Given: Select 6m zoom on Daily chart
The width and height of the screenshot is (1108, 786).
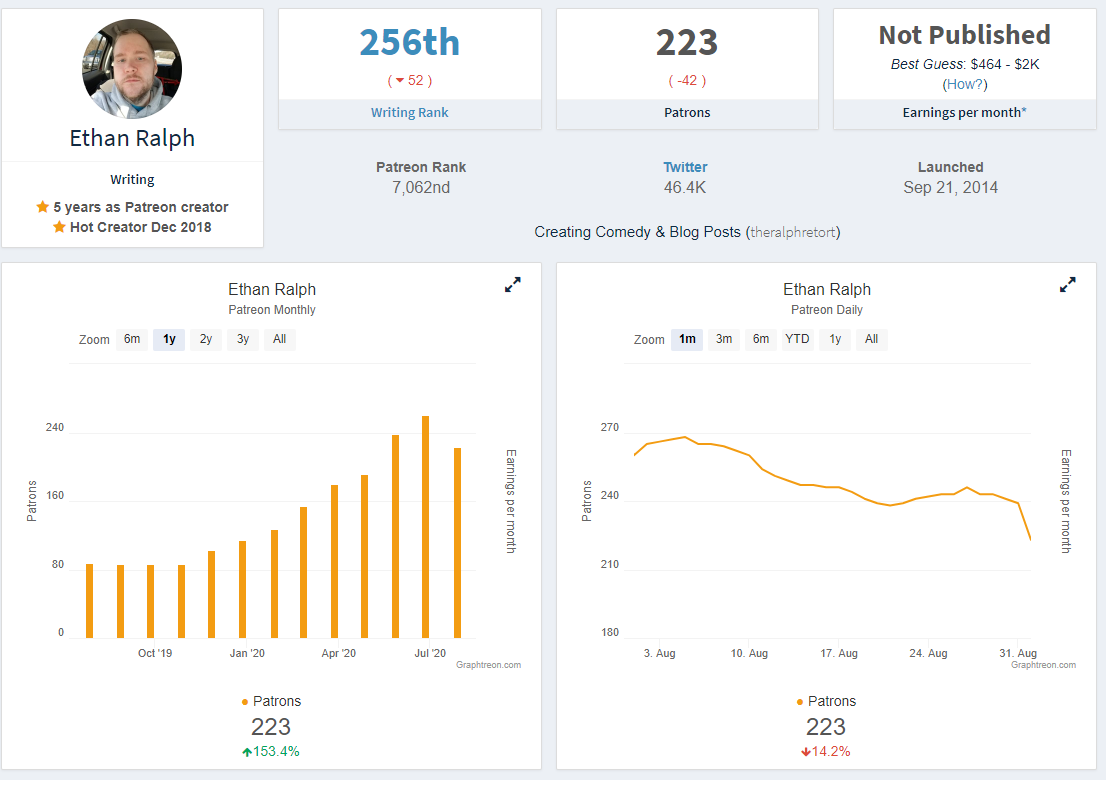Looking at the screenshot, I should click(760, 339).
